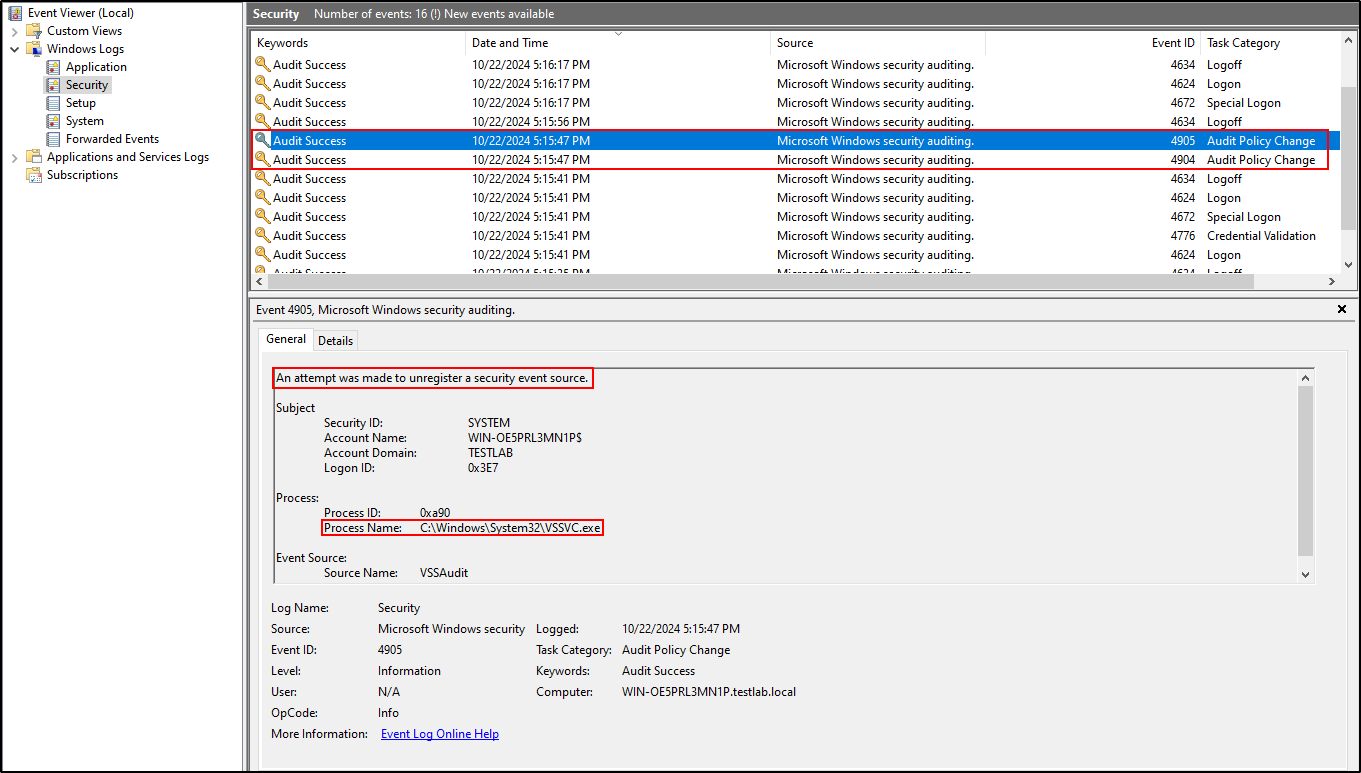Select the Custom Views folder icon
The image size is (1361, 773).
pos(34,31)
